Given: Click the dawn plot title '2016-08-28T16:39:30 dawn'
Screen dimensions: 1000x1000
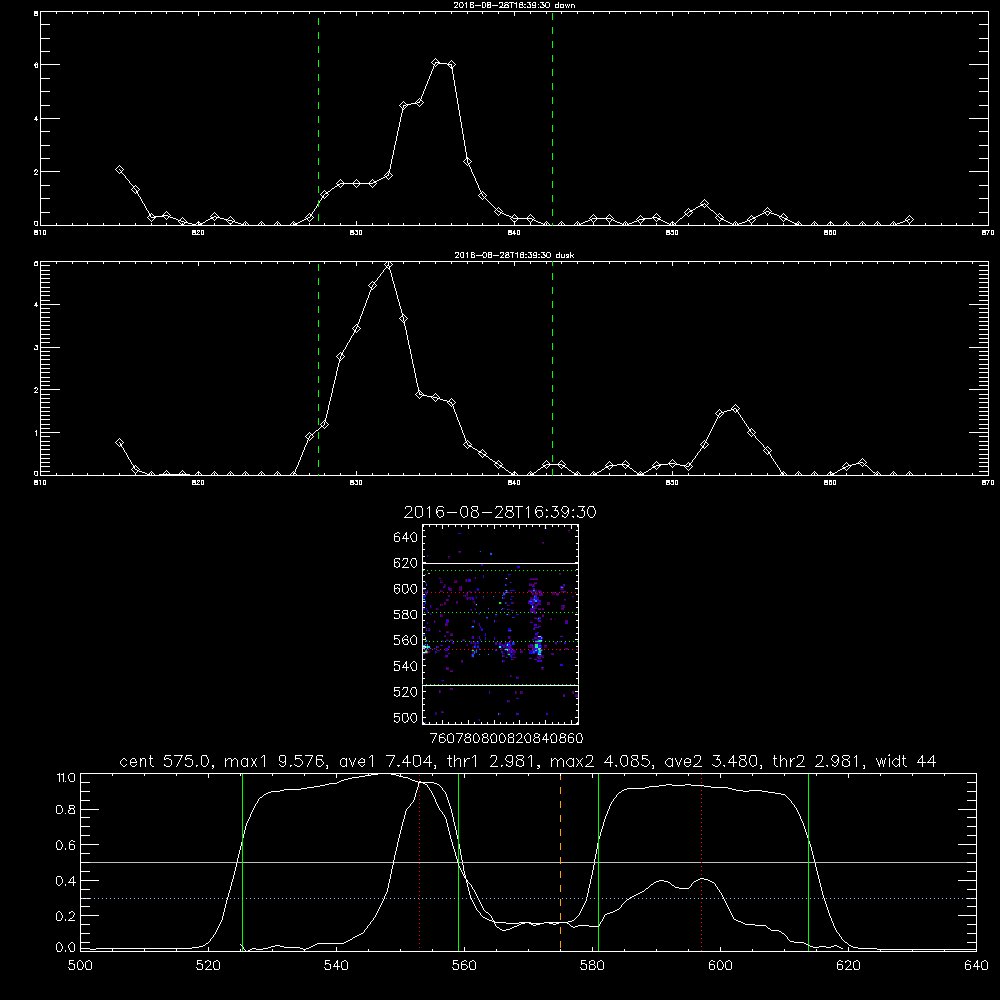Looking at the screenshot, I should 514,5.
